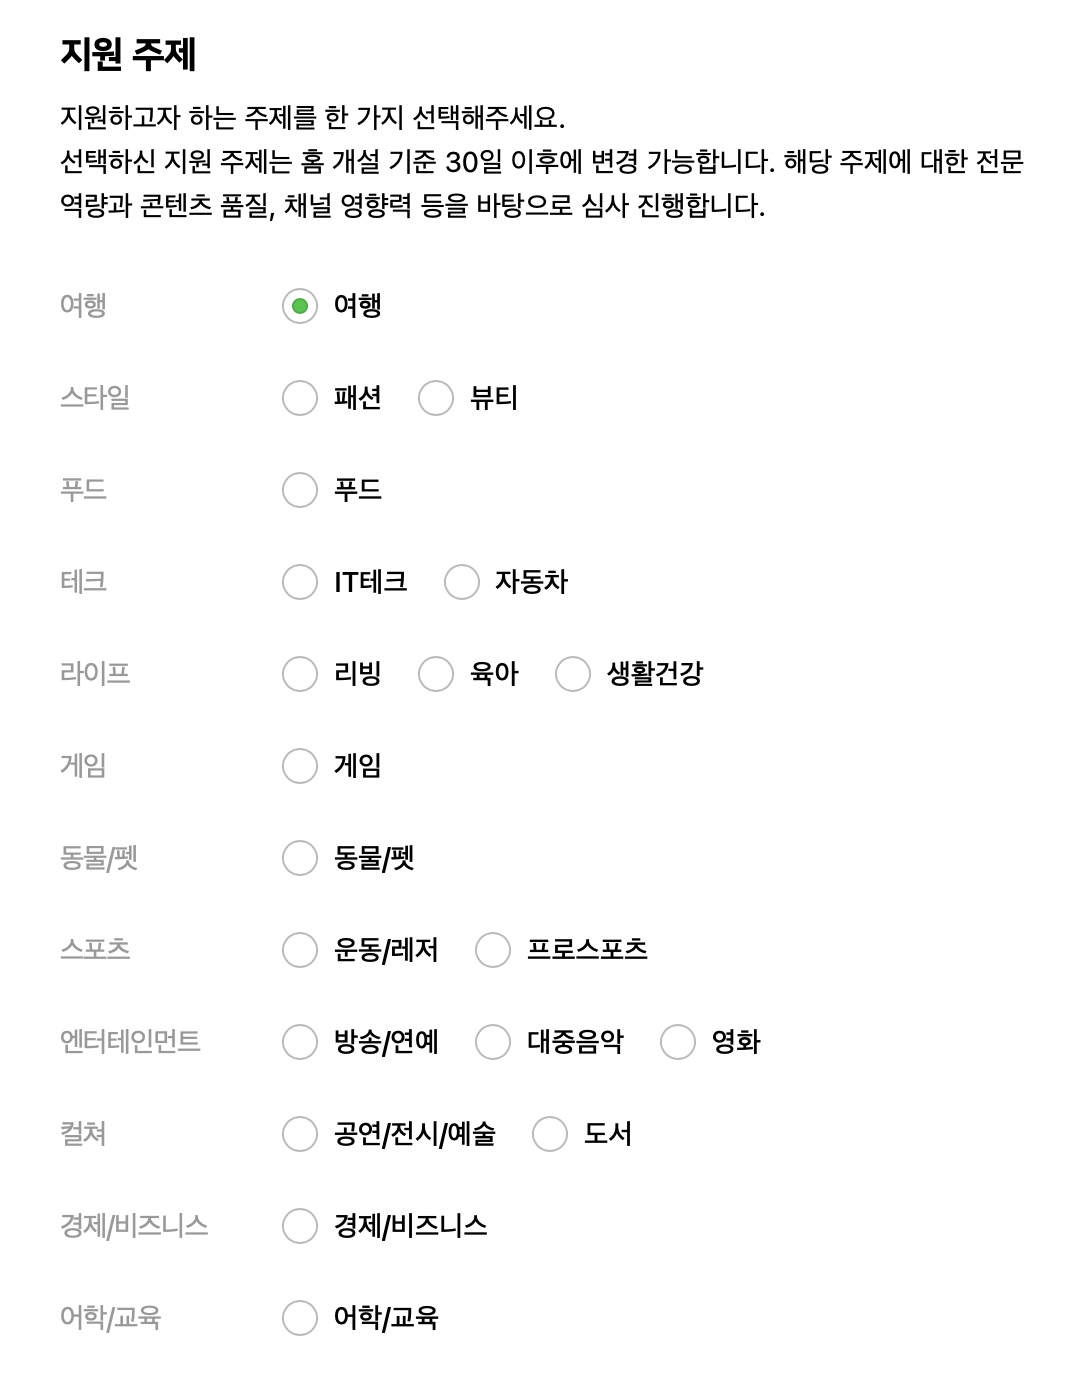Pick 푸드 as the support topic

tap(299, 490)
